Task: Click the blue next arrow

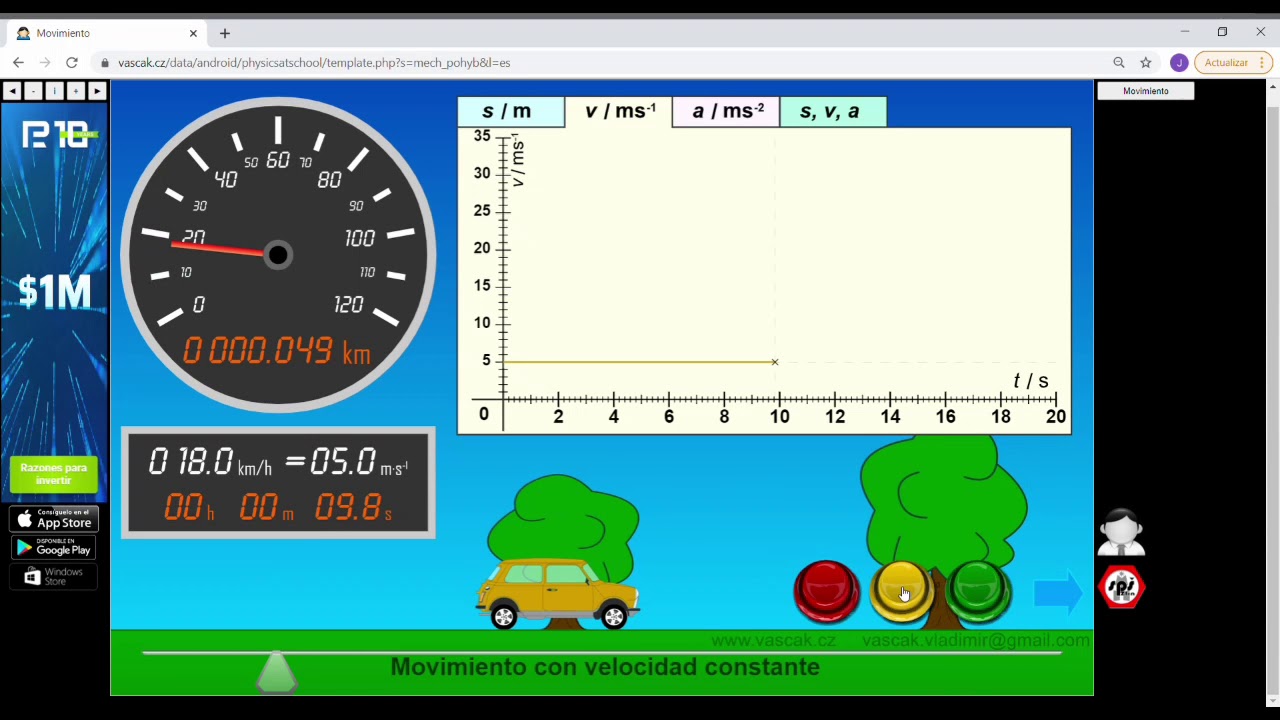Action: coord(1058,592)
